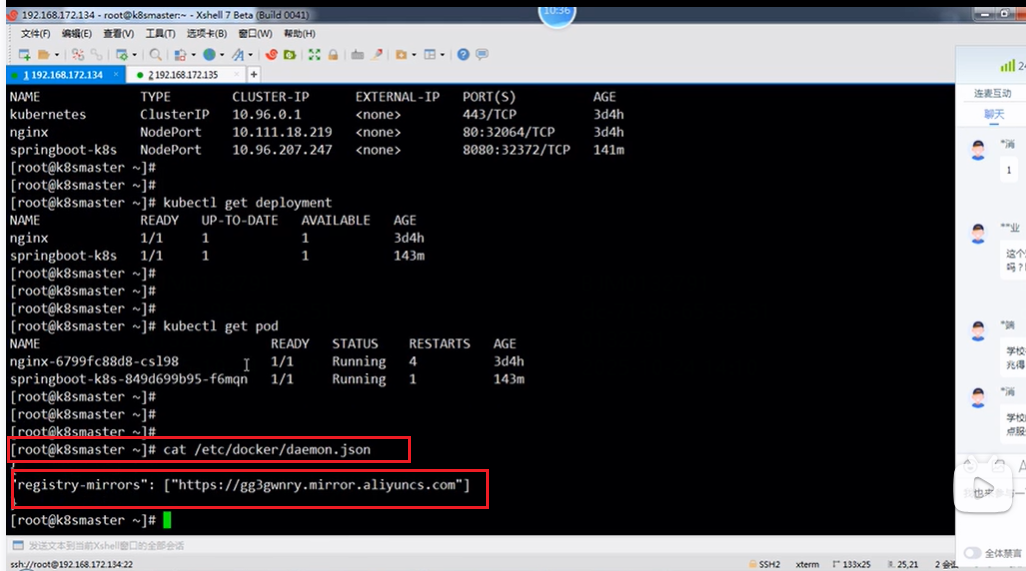Click the green Xmanager toolbar icon
Viewport: 1026px width, 571px height.
click(x=290, y=54)
